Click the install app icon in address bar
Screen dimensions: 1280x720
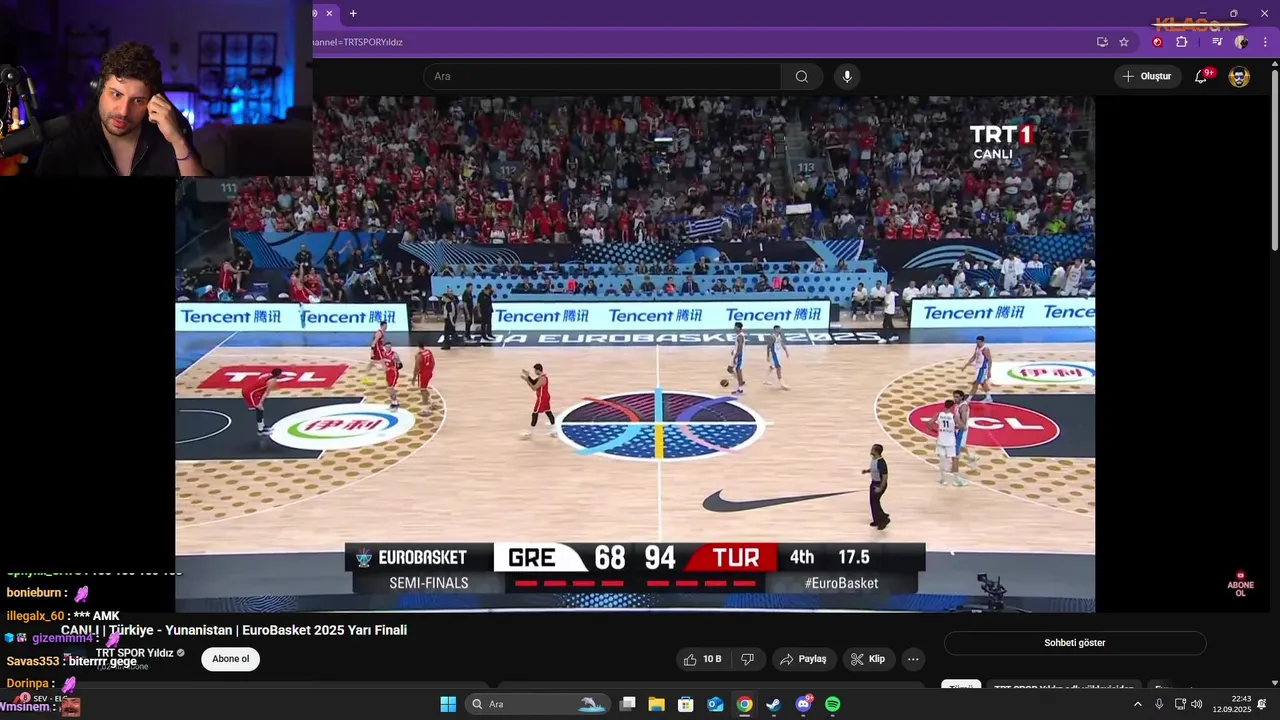[1102, 42]
